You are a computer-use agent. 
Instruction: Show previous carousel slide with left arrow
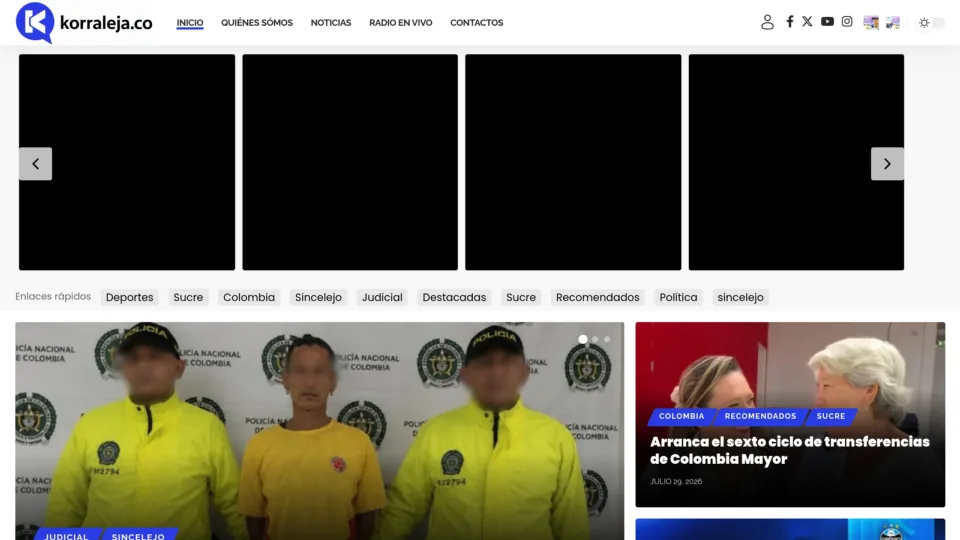[36, 163]
